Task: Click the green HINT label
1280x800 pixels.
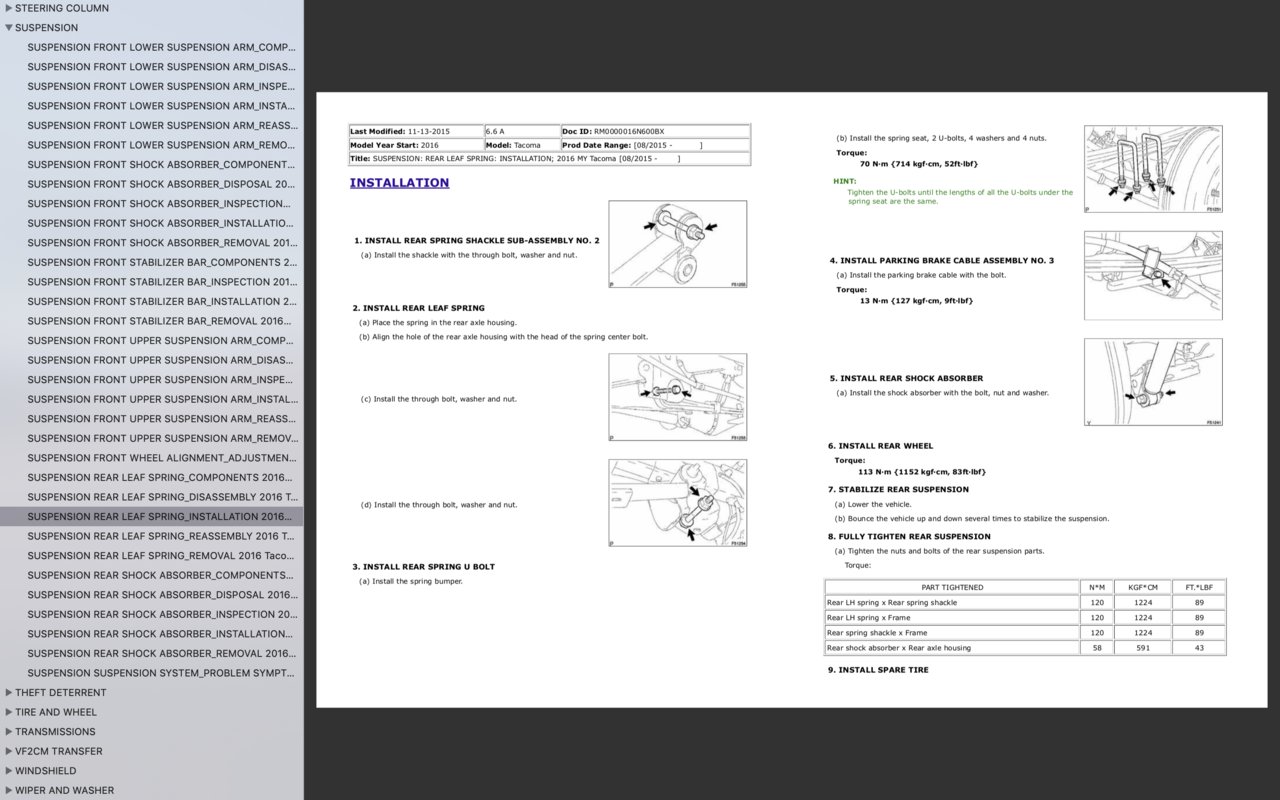Action: pos(845,181)
